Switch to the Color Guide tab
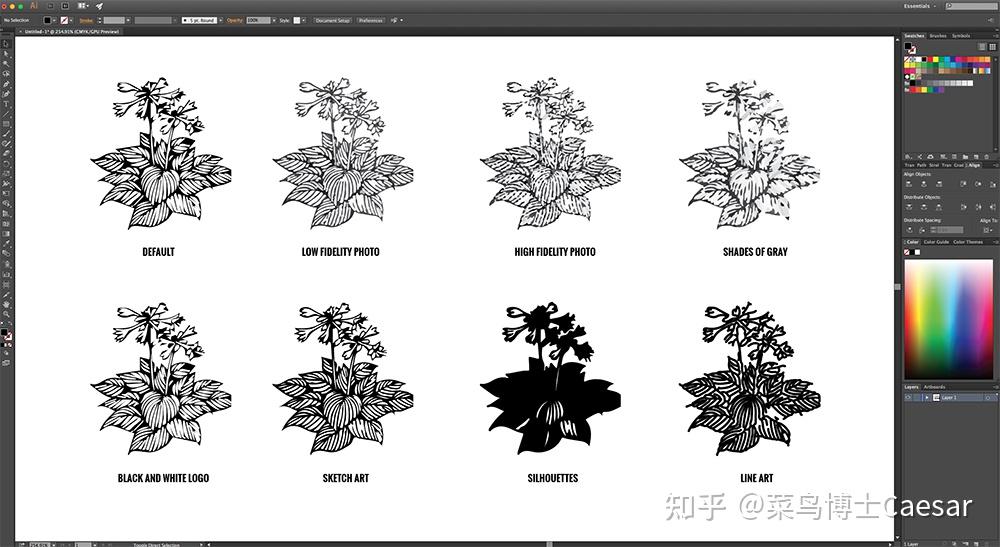Viewport: 1000px width, 547px height. [936, 242]
